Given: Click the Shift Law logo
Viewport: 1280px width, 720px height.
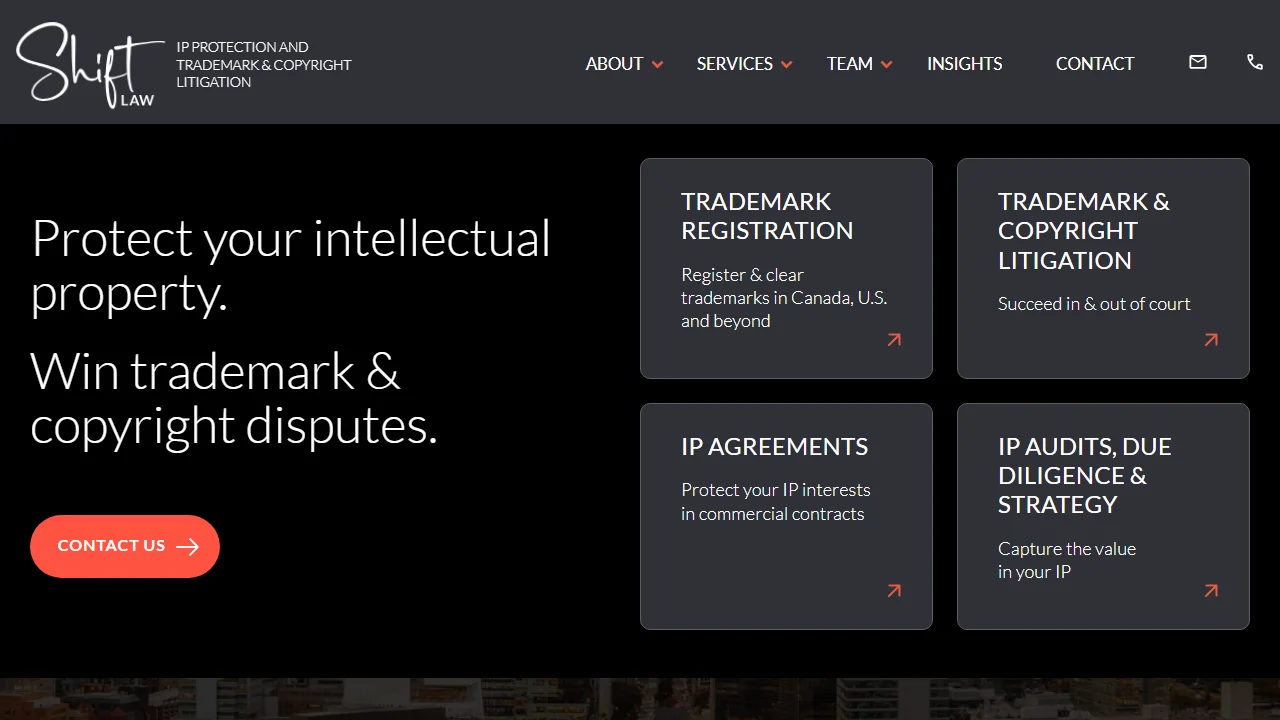Looking at the screenshot, I should [x=90, y=65].
